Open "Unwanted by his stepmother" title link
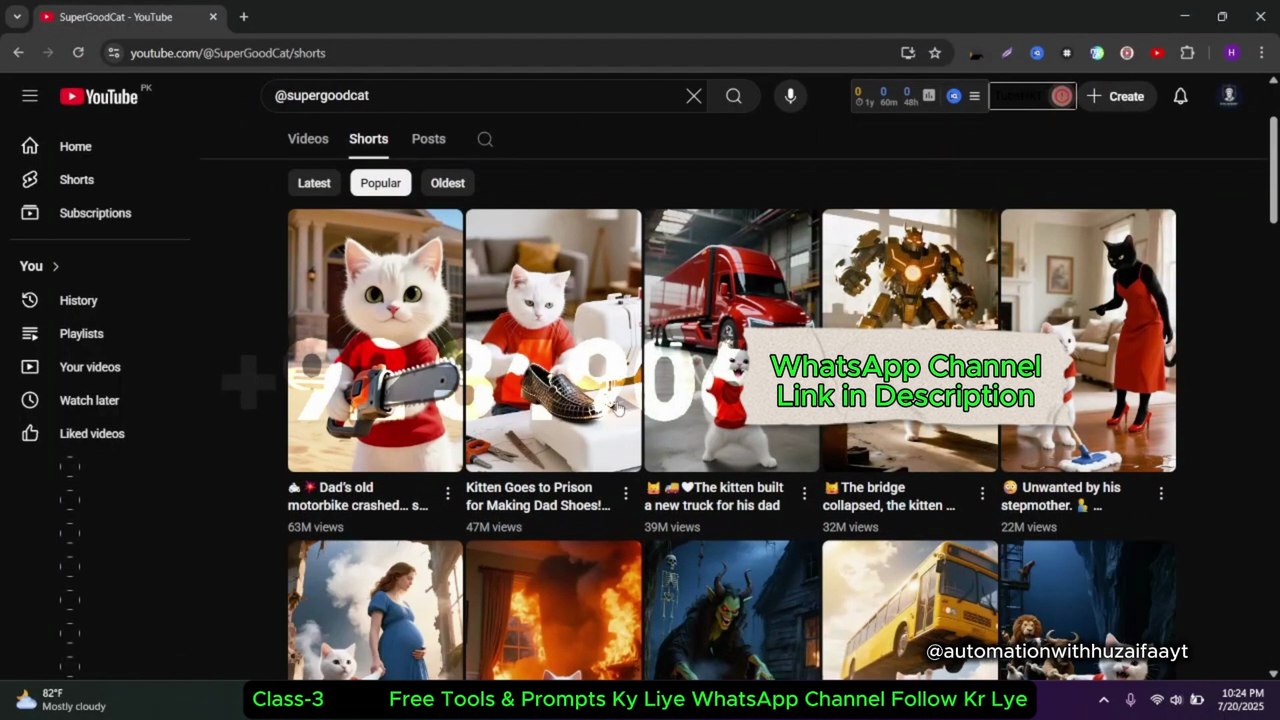The image size is (1280, 720). click(x=1061, y=497)
